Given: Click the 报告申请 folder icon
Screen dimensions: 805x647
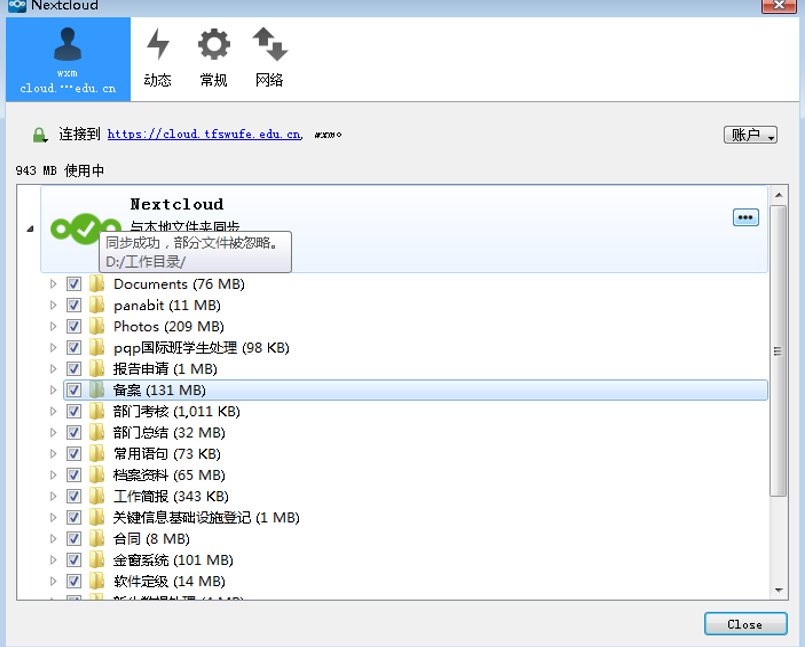Looking at the screenshot, I should 97,368.
